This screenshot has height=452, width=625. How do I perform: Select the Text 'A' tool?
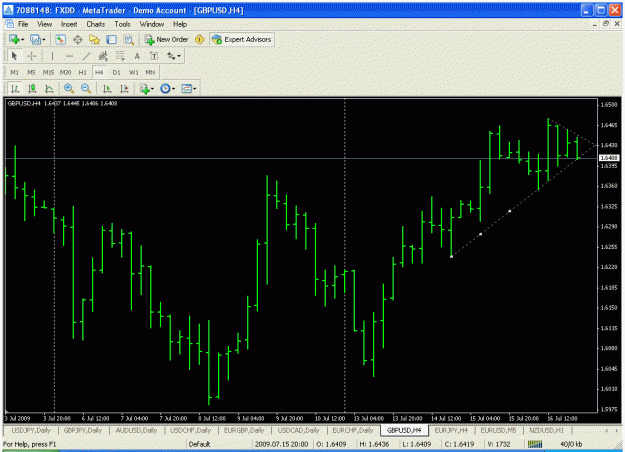[137, 56]
